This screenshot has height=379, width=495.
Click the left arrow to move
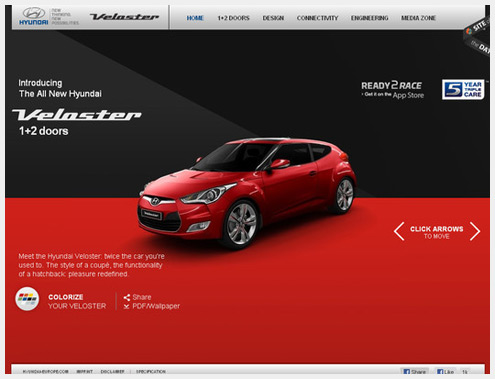click(x=399, y=231)
